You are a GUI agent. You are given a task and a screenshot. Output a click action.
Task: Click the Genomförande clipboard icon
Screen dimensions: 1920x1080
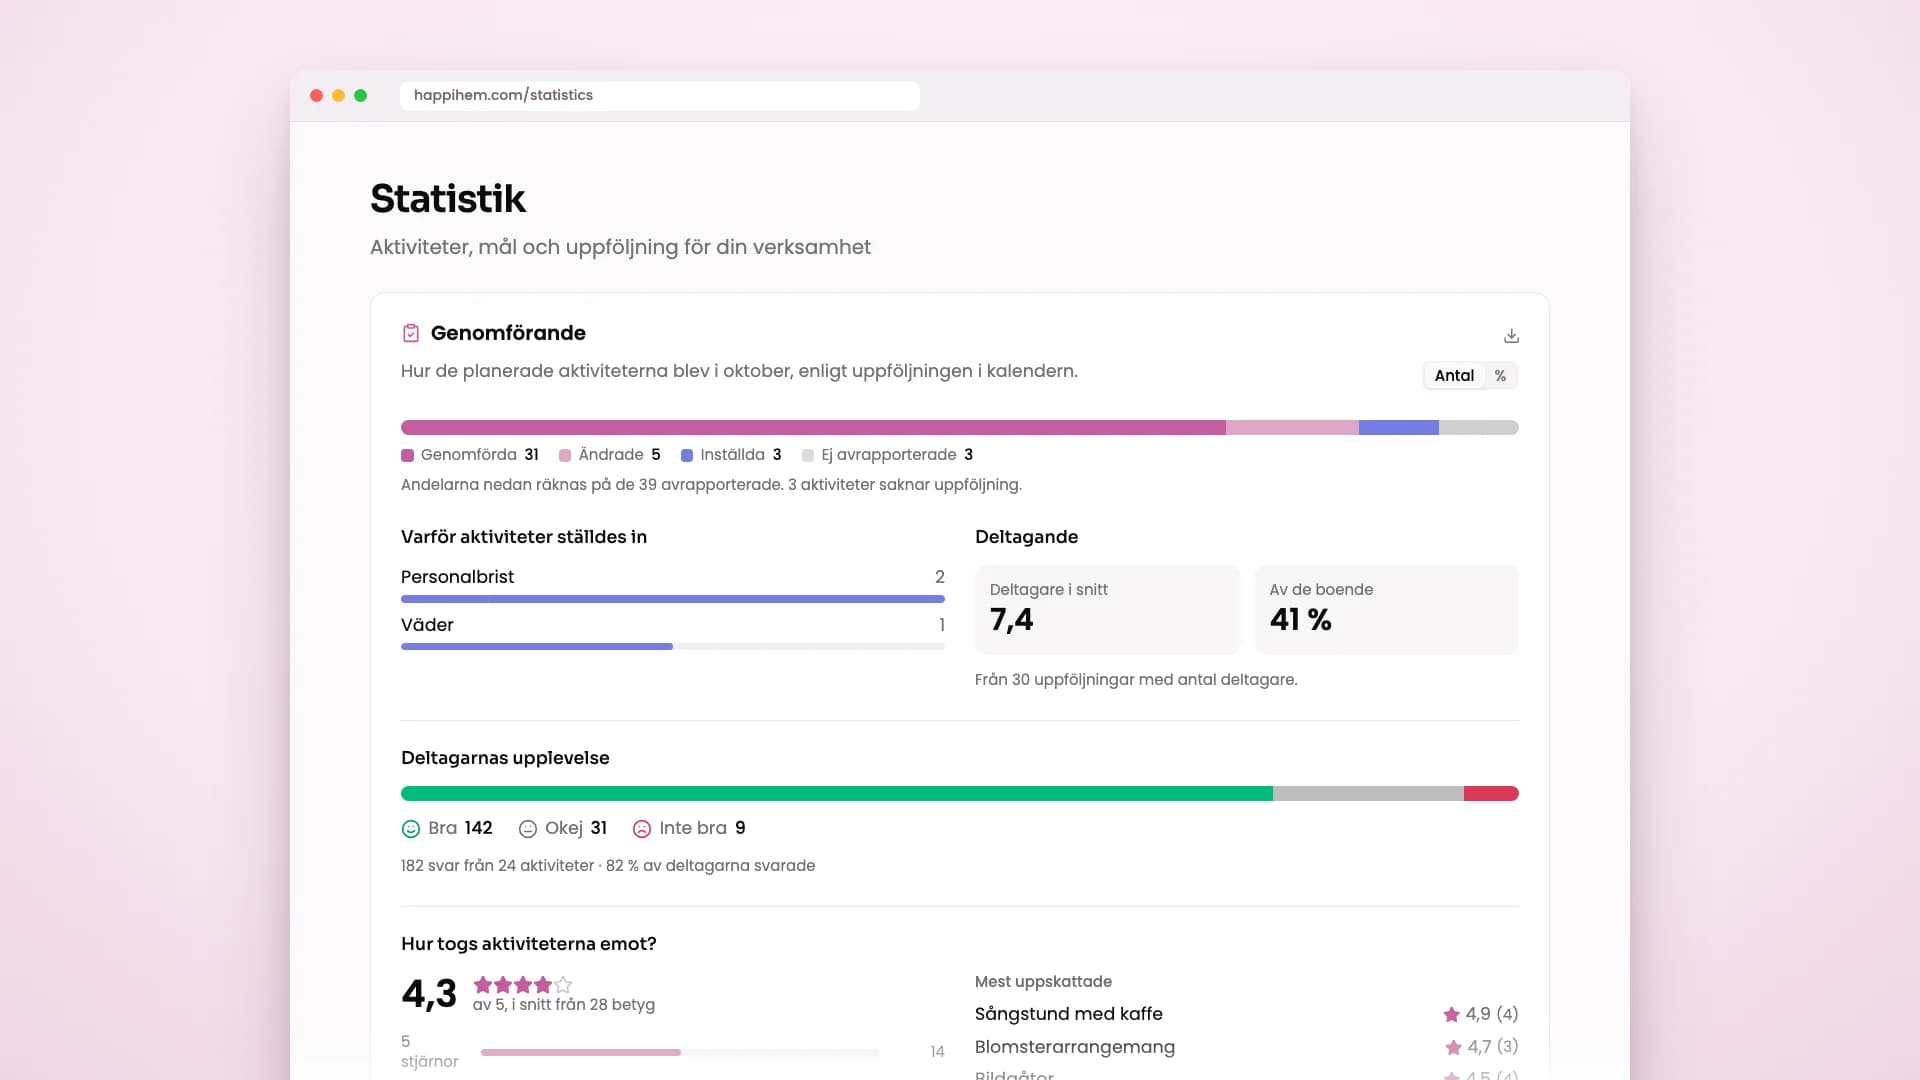(x=410, y=333)
